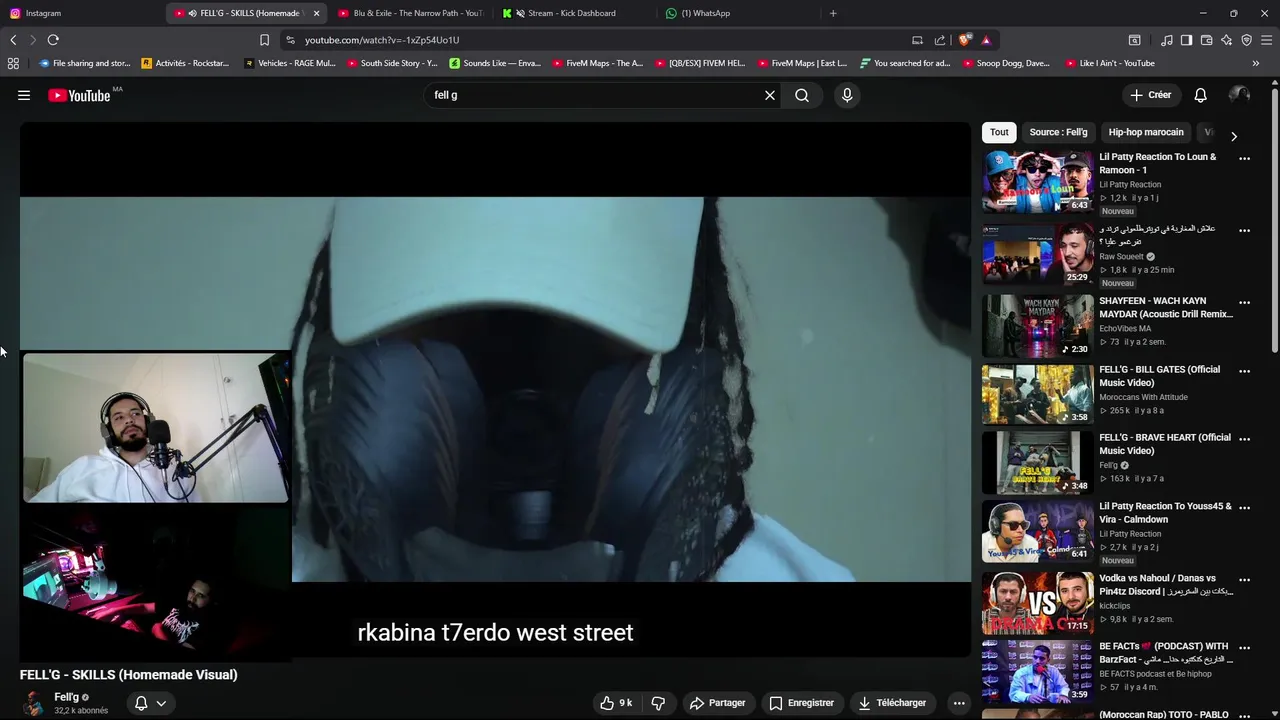Open bookmark FiveM Maps - The A...
Screen dimensions: 1280x720
tap(596, 63)
